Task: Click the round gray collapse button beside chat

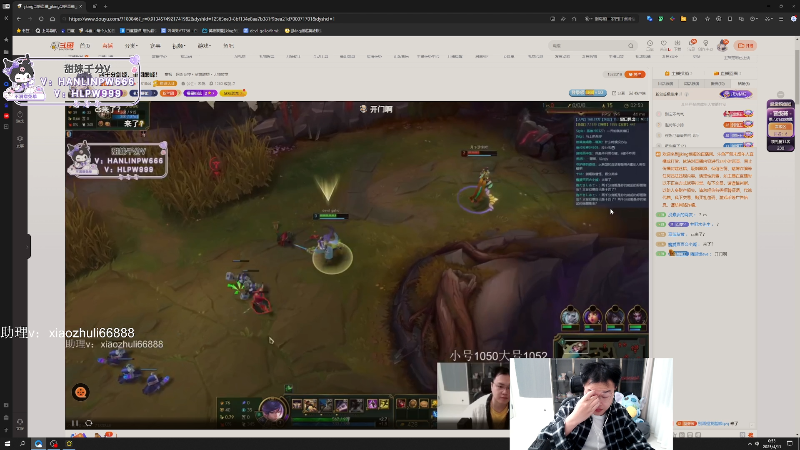Action: (x=780, y=94)
